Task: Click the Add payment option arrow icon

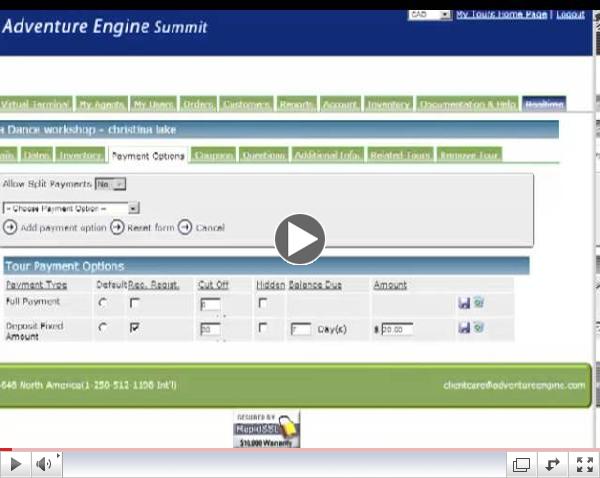Action: (x=10, y=227)
